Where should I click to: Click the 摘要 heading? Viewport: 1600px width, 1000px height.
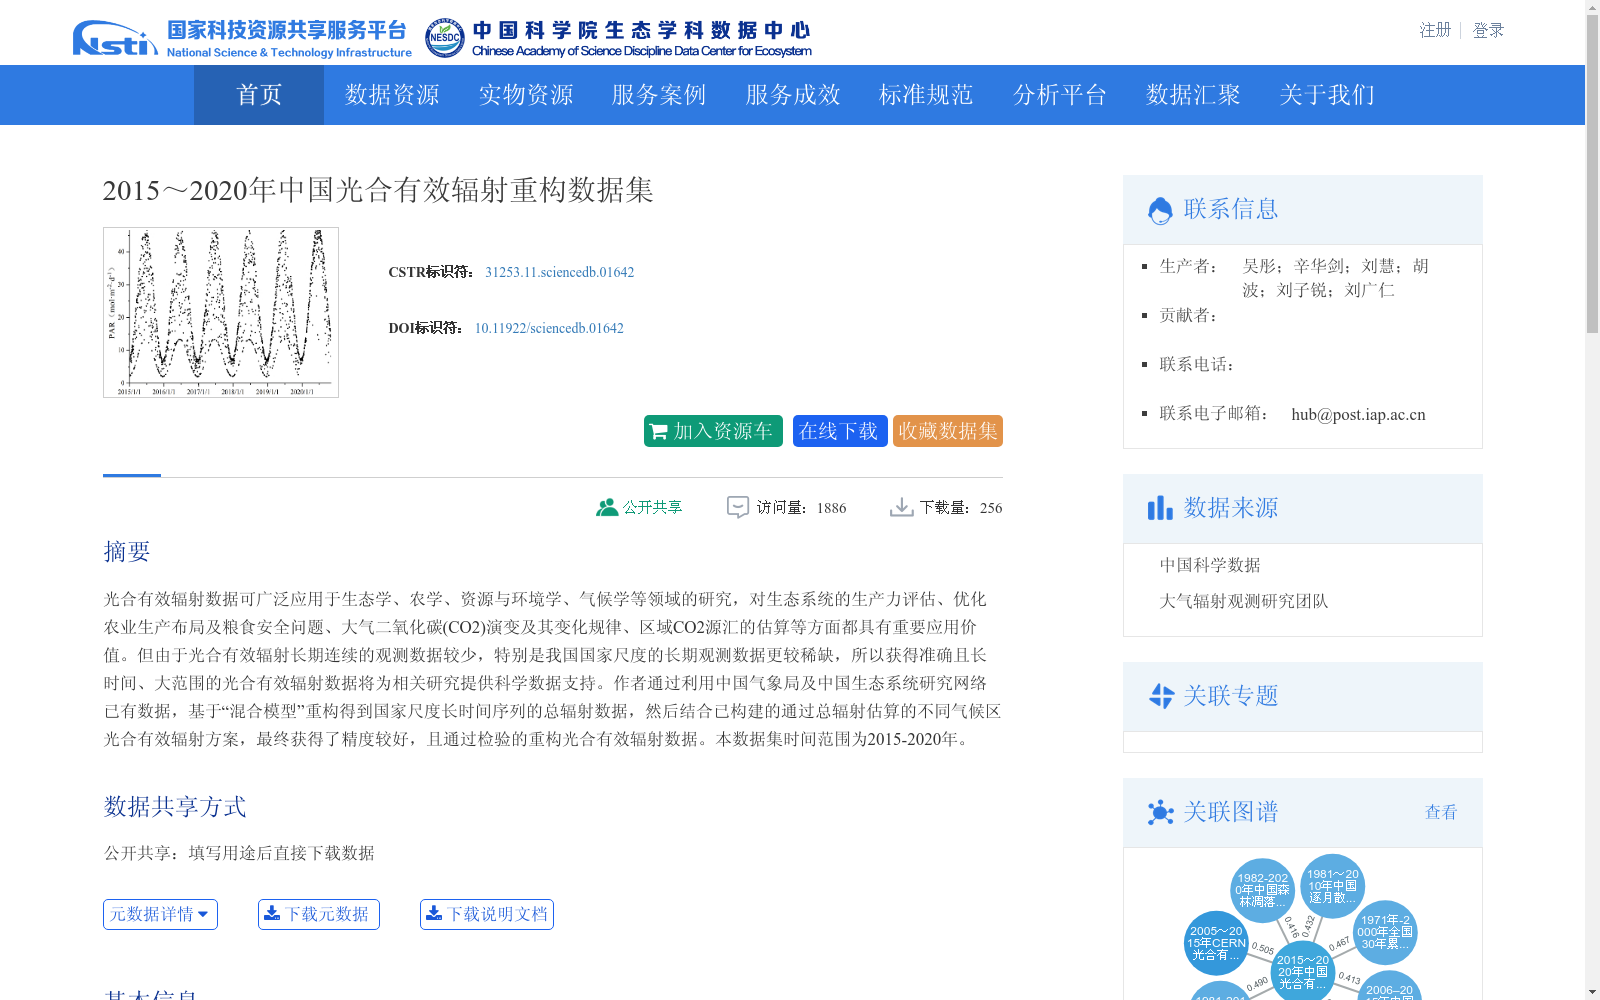pyautogui.click(x=127, y=552)
